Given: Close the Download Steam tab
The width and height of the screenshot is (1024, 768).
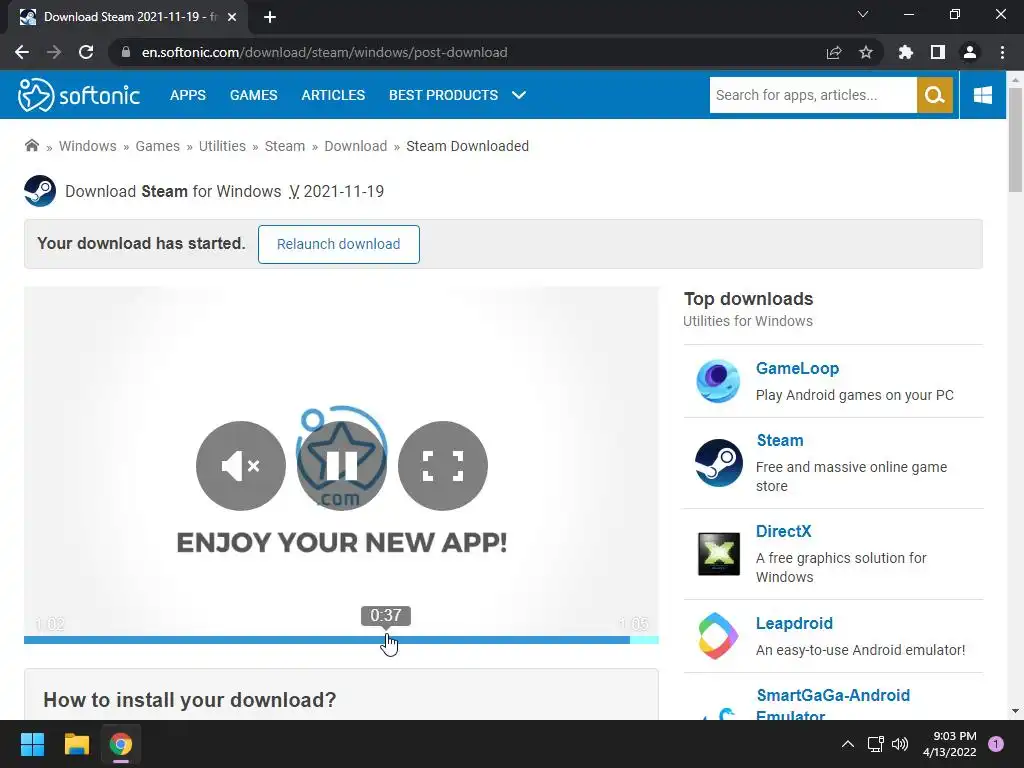Looking at the screenshot, I should pos(232,17).
